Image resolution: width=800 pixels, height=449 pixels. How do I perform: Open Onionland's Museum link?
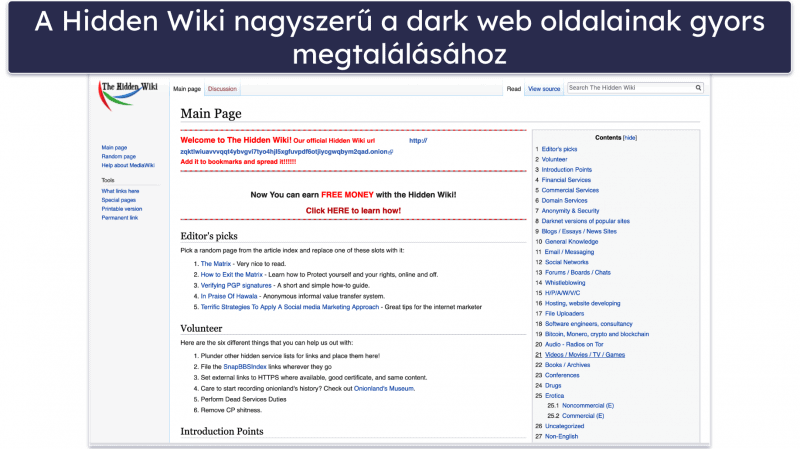click(x=384, y=389)
